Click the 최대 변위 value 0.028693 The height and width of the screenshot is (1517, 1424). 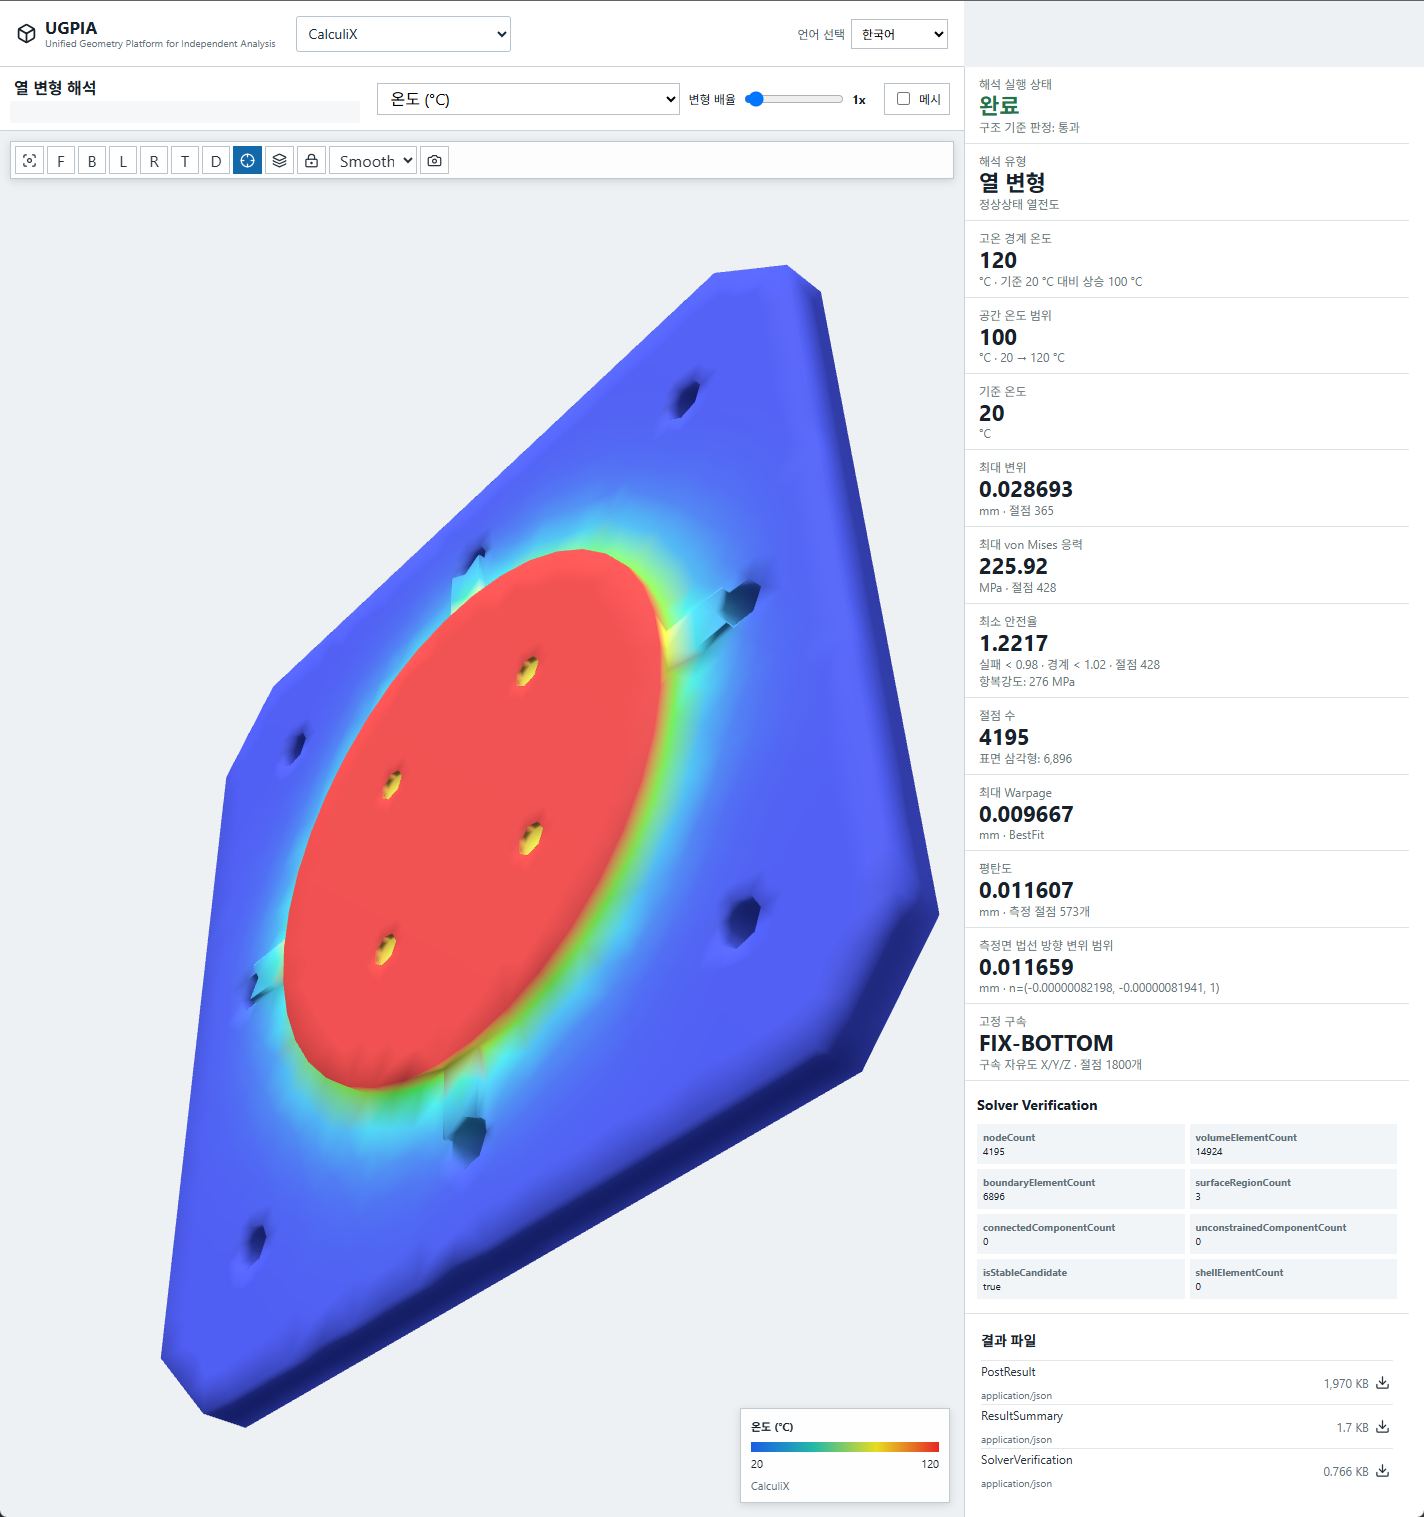[1026, 489]
